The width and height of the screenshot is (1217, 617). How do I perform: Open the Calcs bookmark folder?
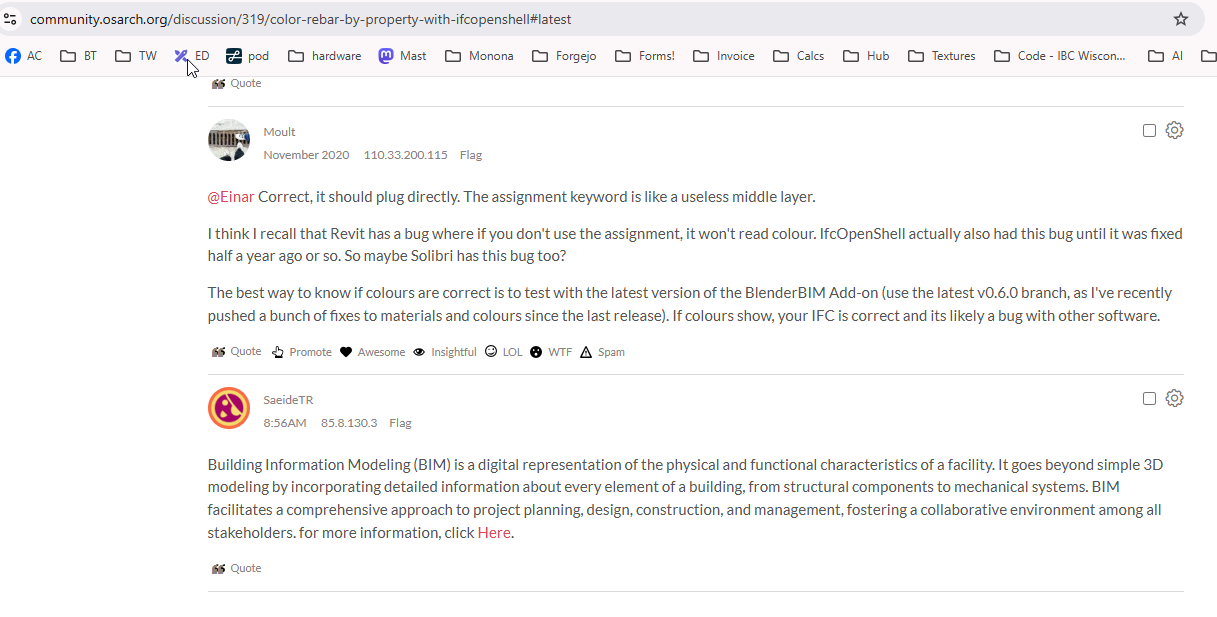(799, 56)
